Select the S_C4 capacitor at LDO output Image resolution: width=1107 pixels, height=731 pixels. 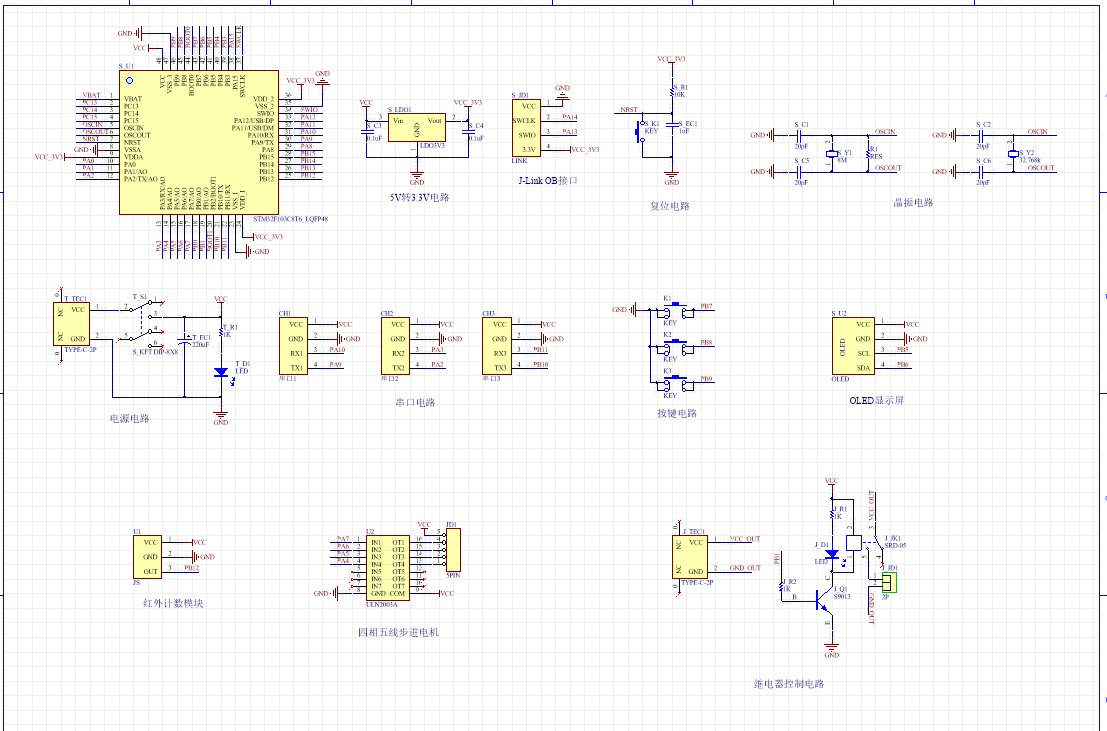pos(468,131)
